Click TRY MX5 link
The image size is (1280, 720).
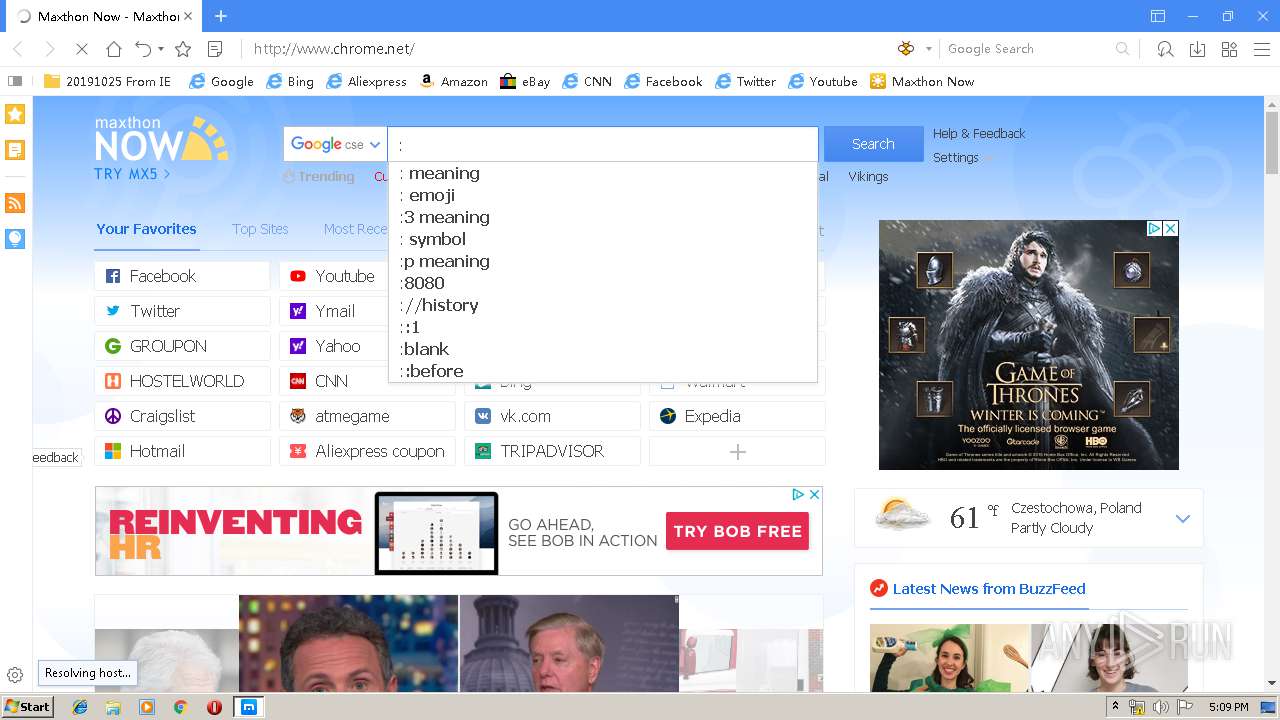point(132,174)
